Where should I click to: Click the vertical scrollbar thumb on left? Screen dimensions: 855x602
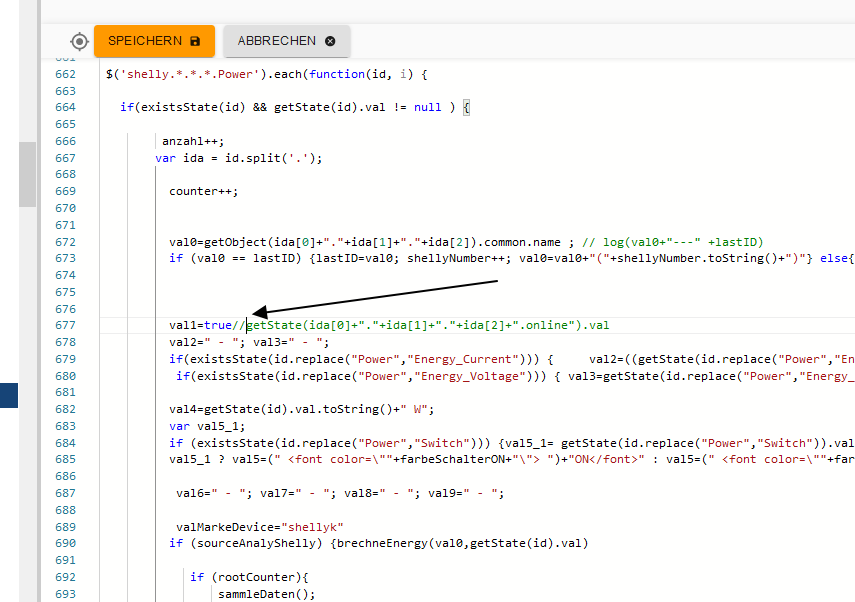27,174
